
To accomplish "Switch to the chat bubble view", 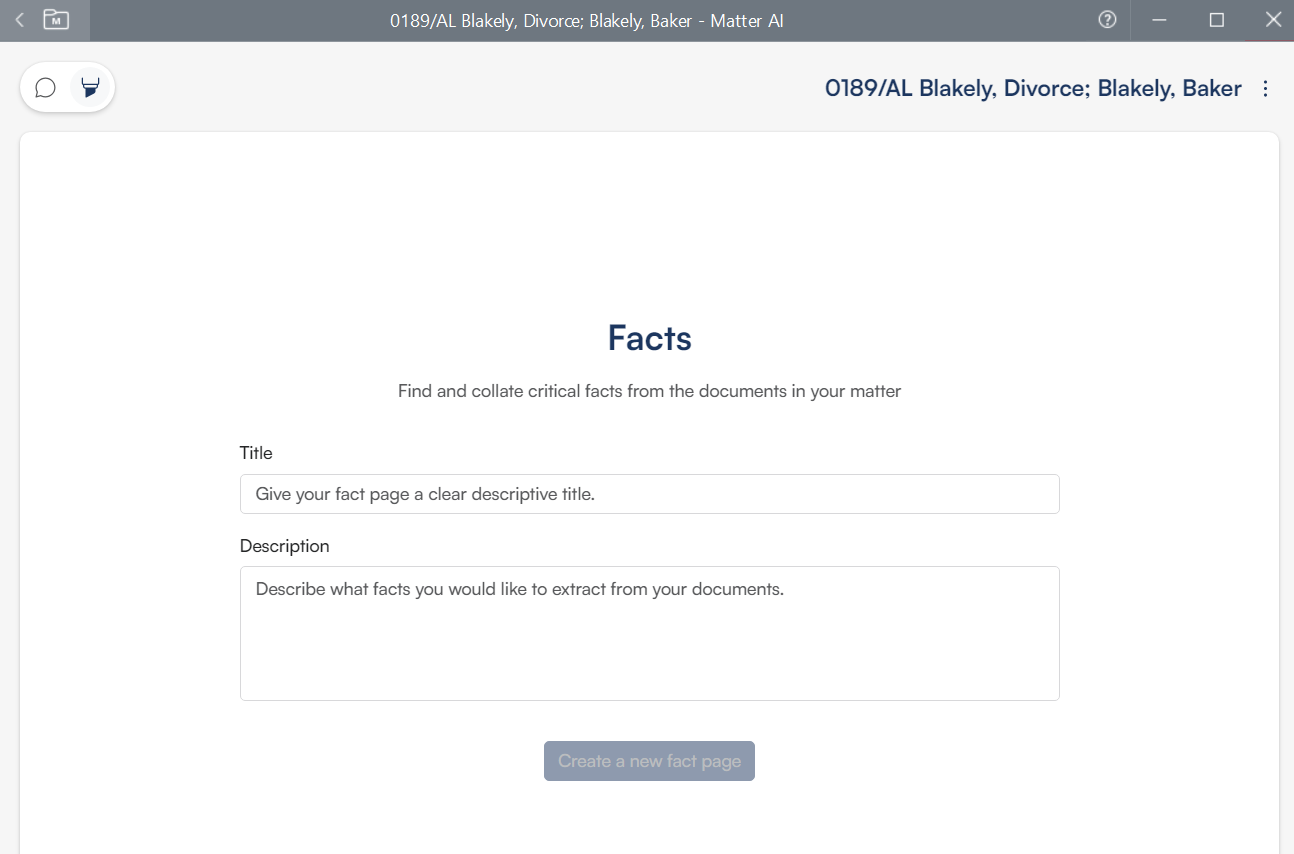I will [x=45, y=88].
